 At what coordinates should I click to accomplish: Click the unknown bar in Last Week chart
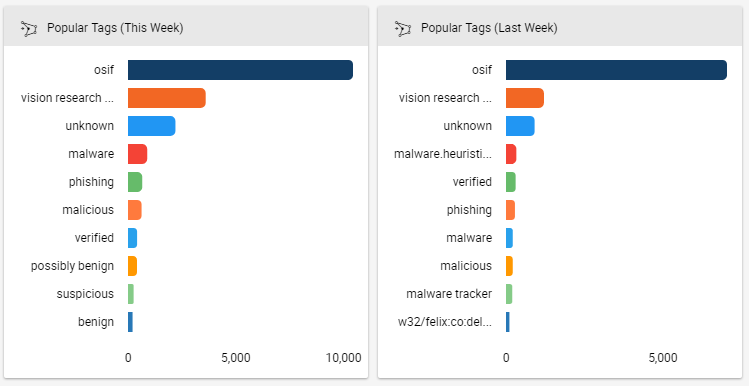[520, 126]
